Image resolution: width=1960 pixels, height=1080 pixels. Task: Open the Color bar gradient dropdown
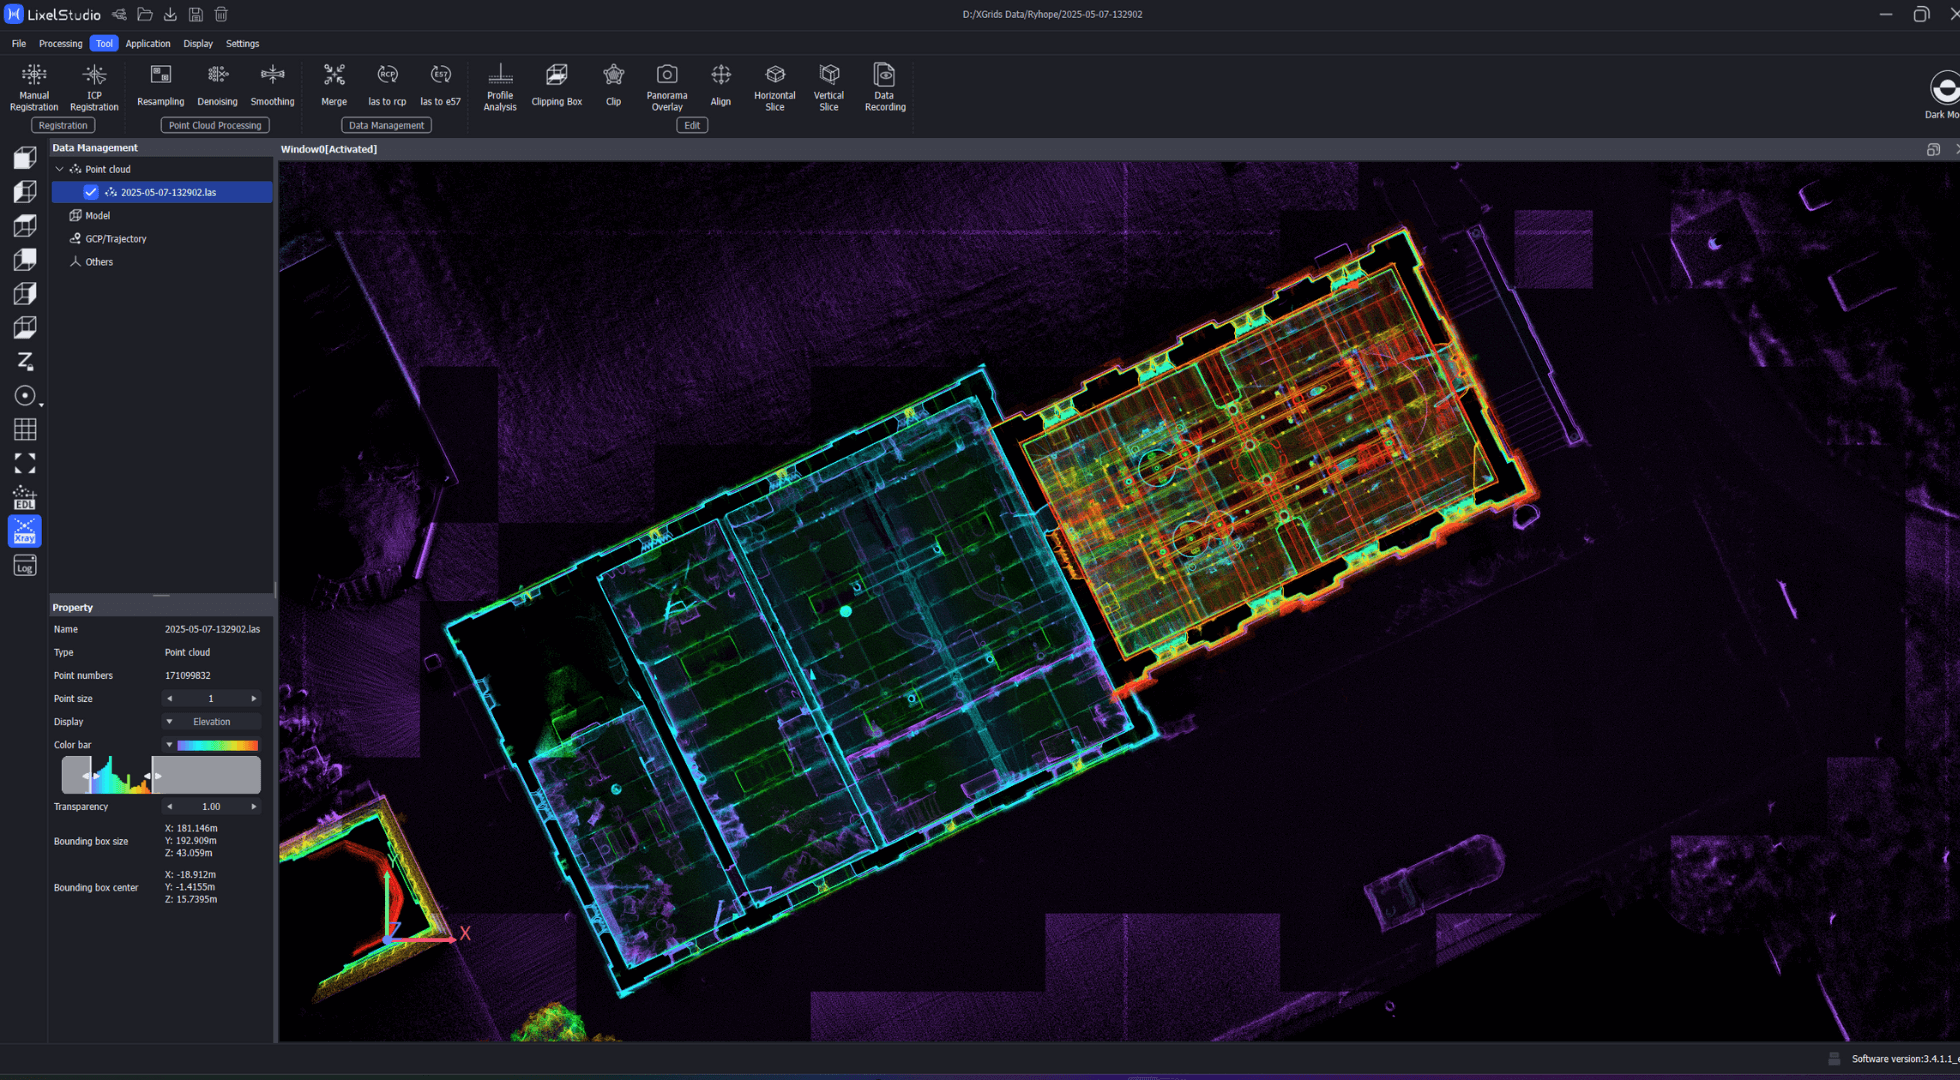[211, 745]
